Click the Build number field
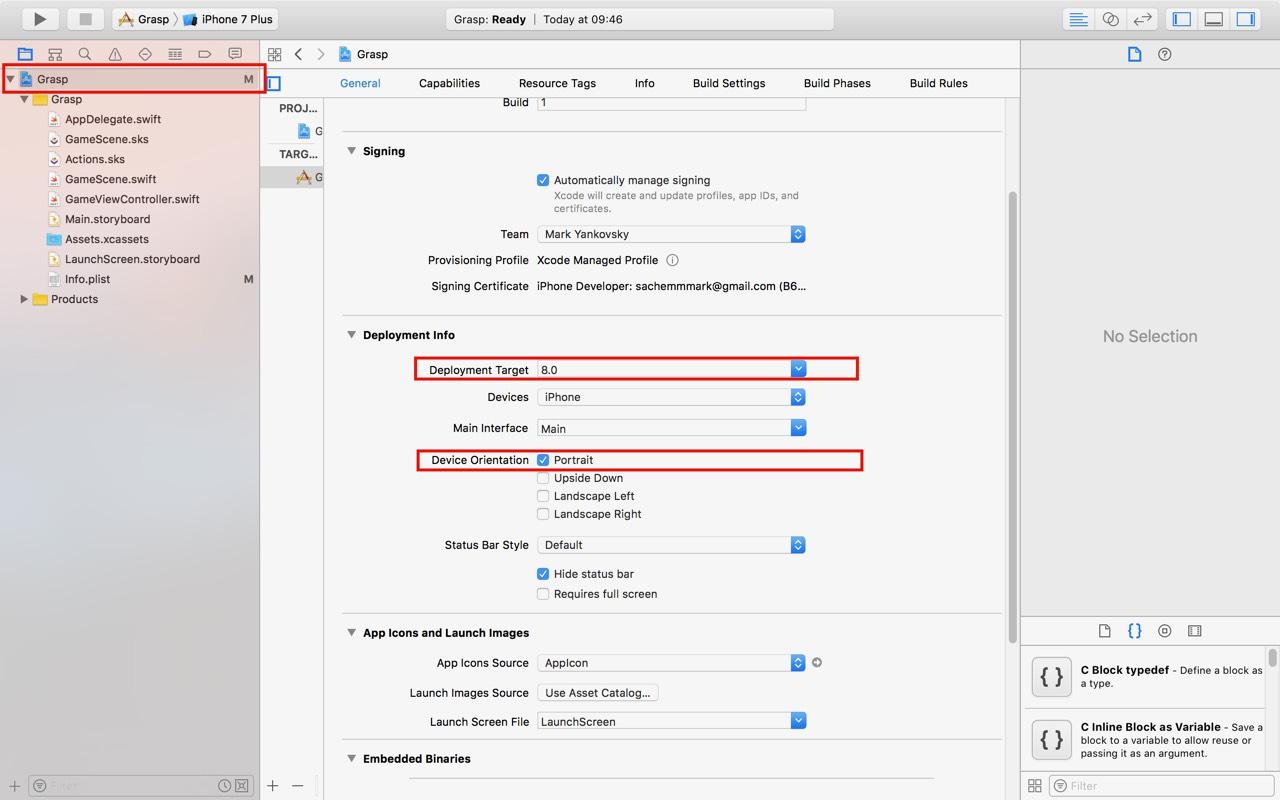The image size is (1280, 800). [671, 103]
